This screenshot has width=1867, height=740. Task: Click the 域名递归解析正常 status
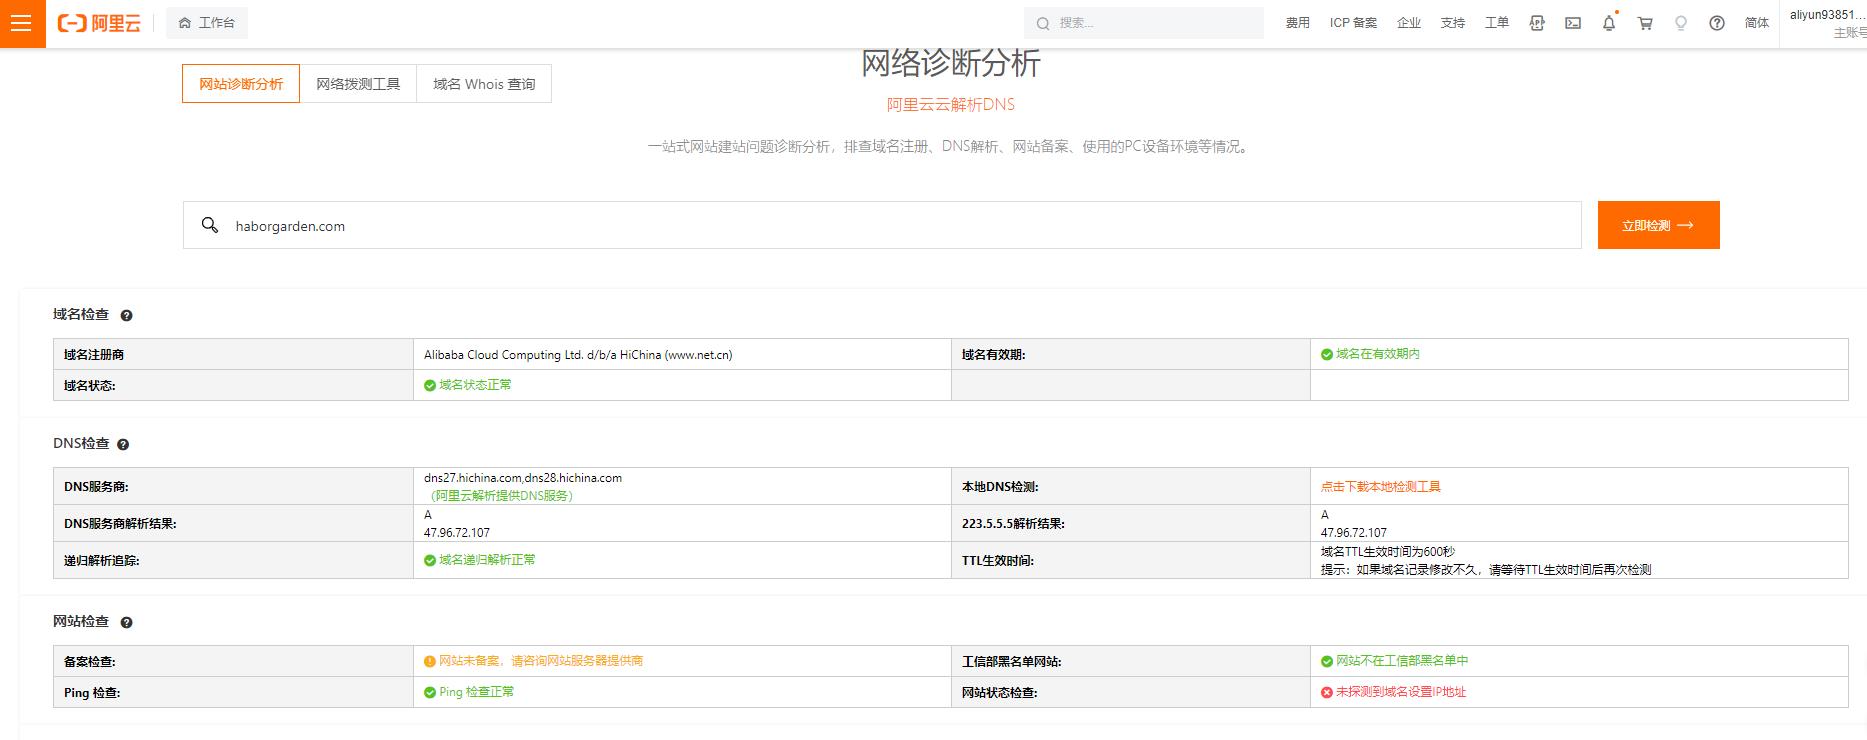tap(480, 560)
